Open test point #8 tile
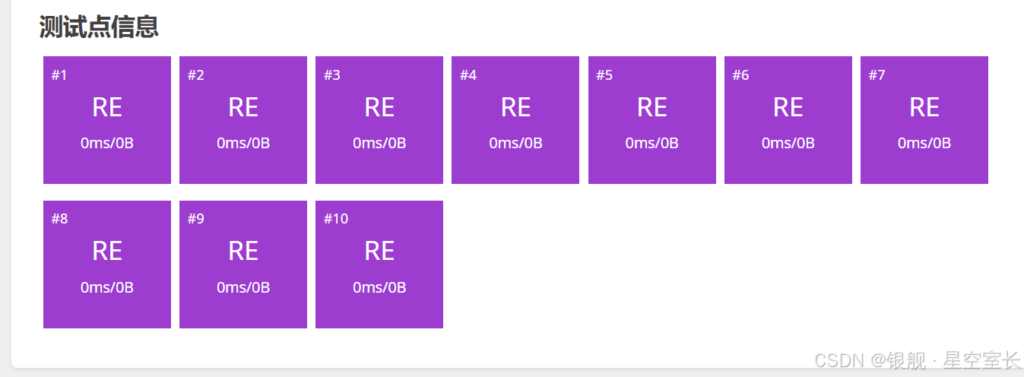The width and height of the screenshot is (1024, 377). tap(107, 264)
